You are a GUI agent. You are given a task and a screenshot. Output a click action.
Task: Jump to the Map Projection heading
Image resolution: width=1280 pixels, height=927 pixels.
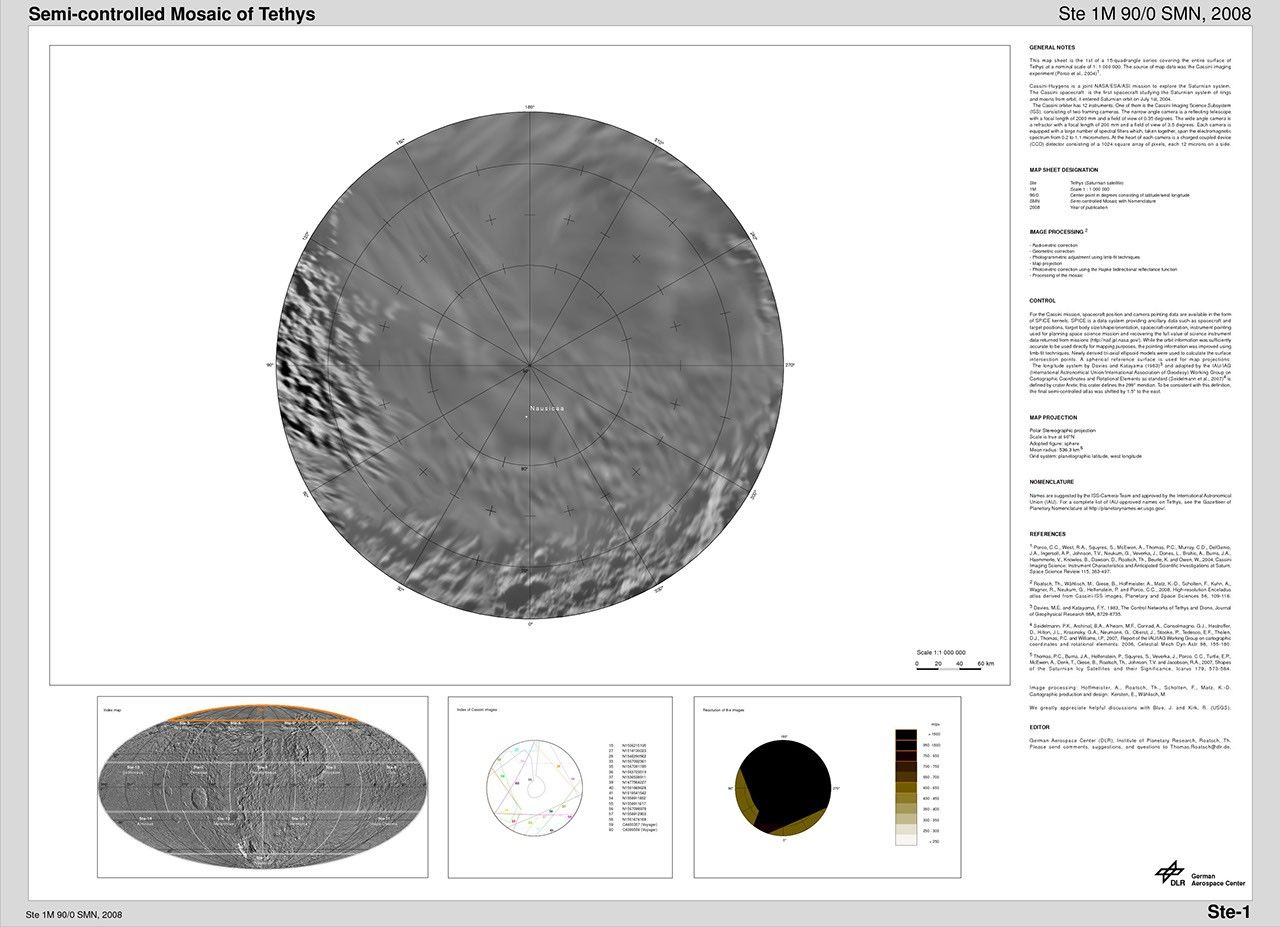(1054, 417)
